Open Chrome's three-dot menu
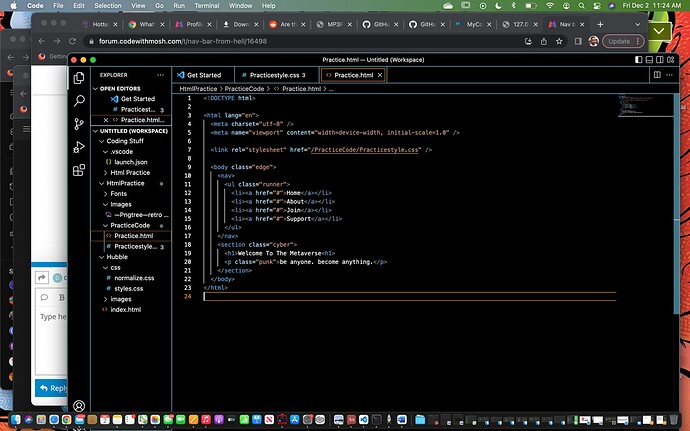Screen dimensions: 690x431 pos(638,41)
